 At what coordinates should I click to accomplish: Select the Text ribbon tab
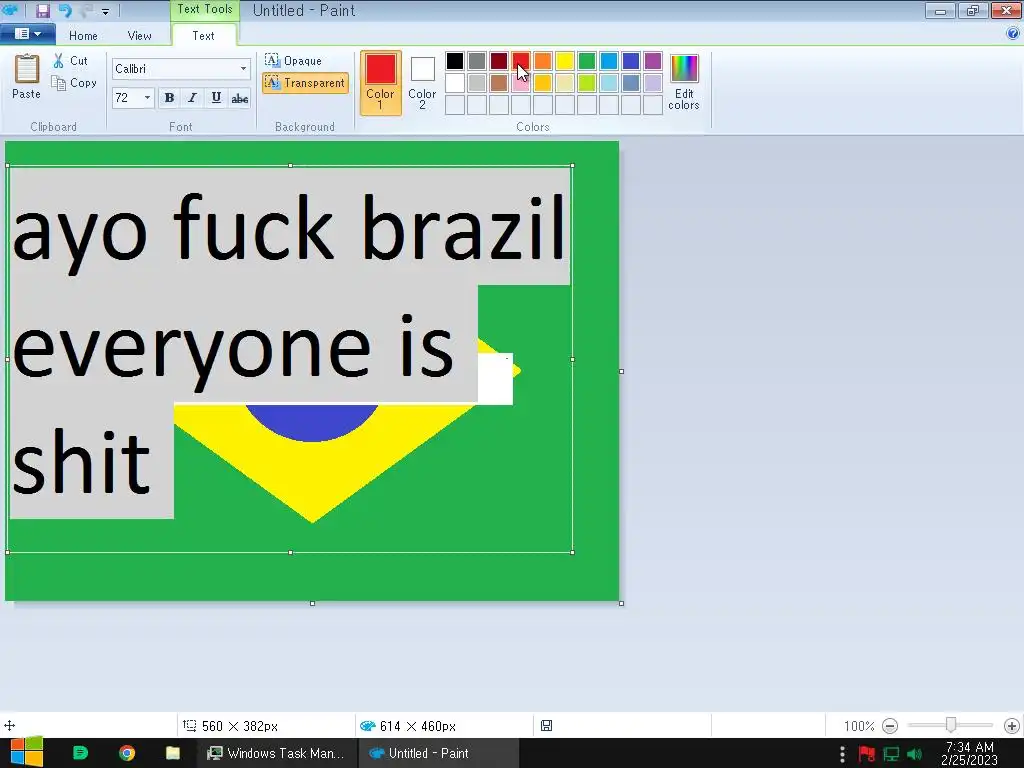coord(203,36)
